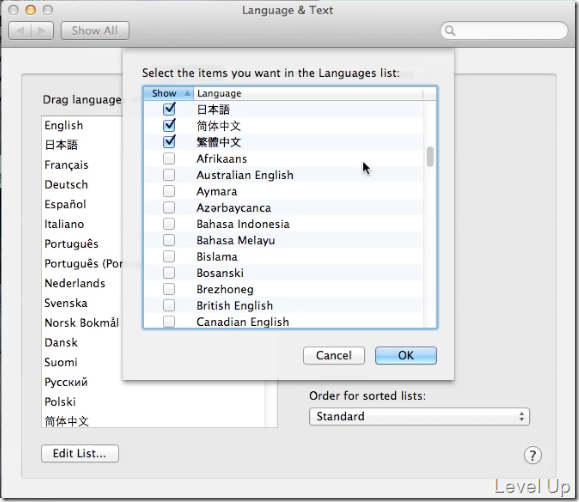This screenshot has width=579, height=502.
Task: Confirm selection with the OK button
Action: 406,355
